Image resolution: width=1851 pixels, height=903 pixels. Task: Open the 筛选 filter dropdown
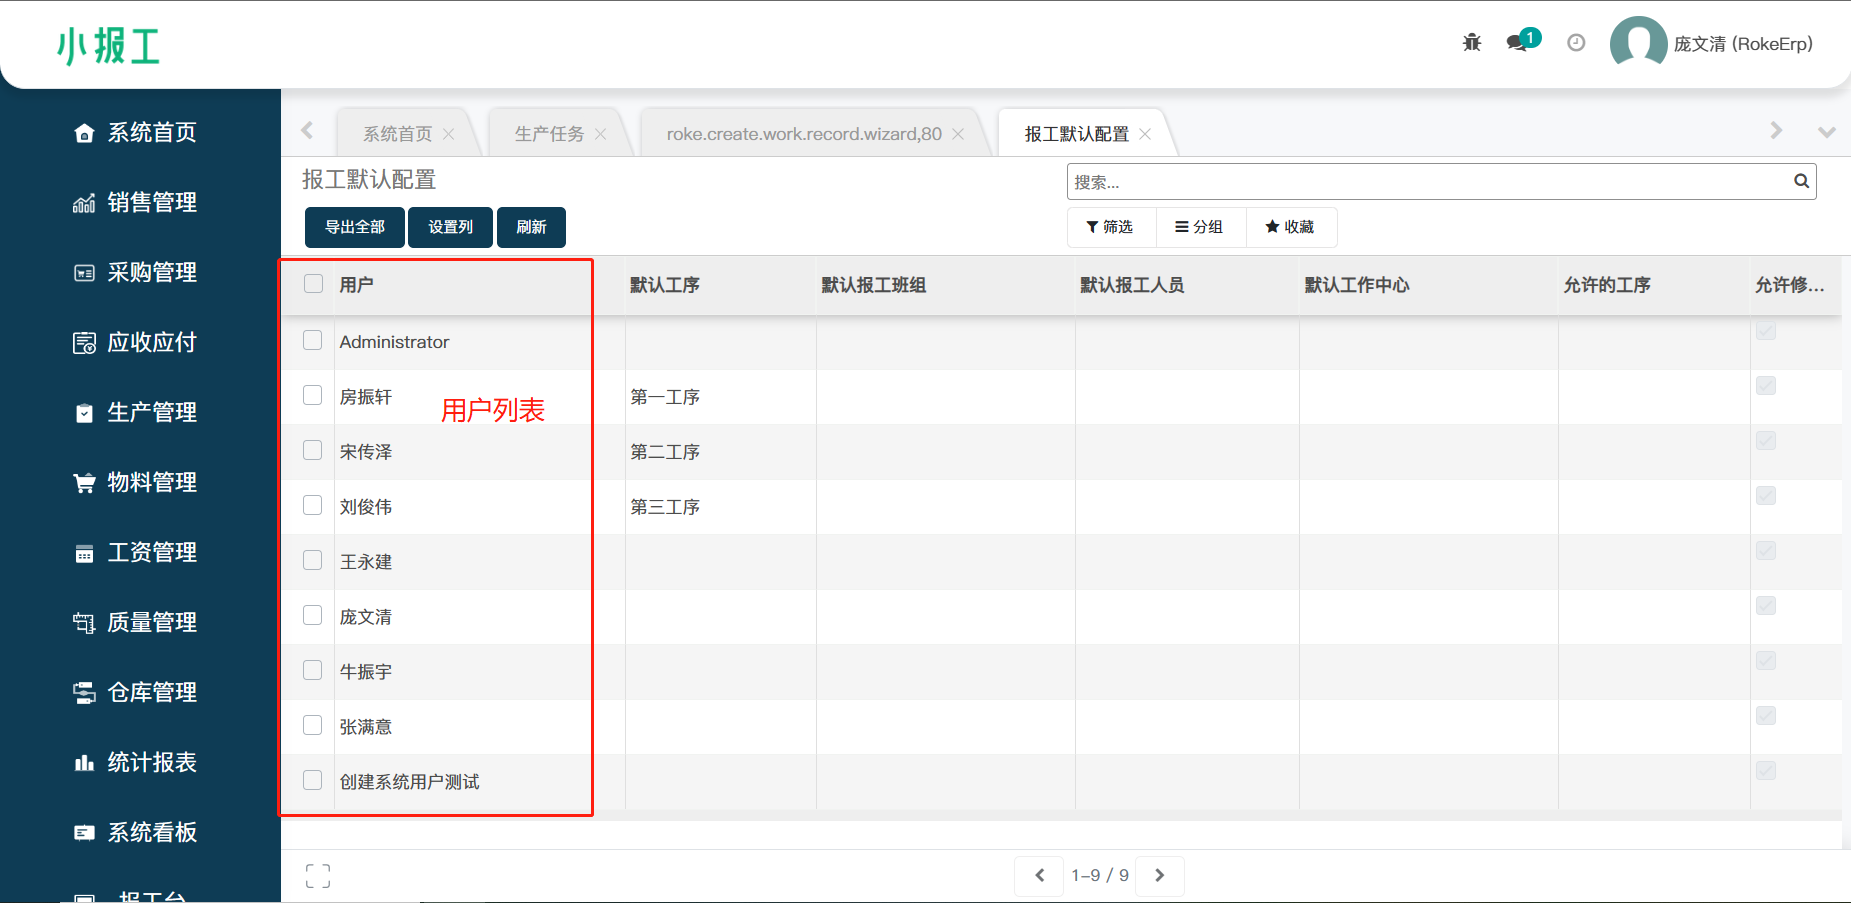(1110, 227)
